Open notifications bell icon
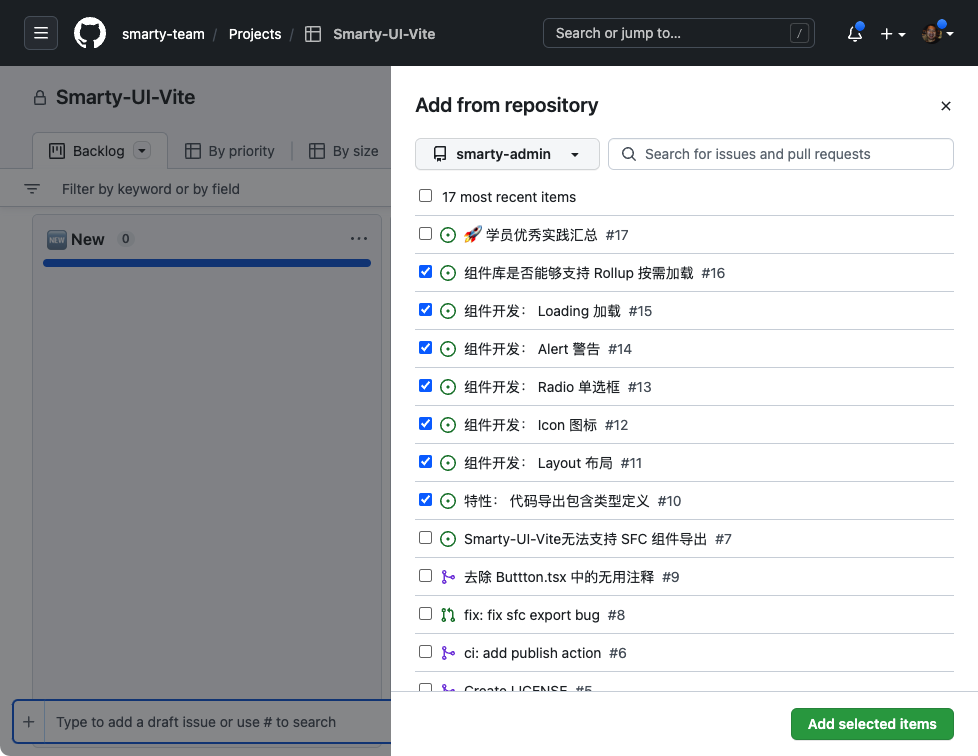The image size is (978, 756). click(x=854, y=34)
